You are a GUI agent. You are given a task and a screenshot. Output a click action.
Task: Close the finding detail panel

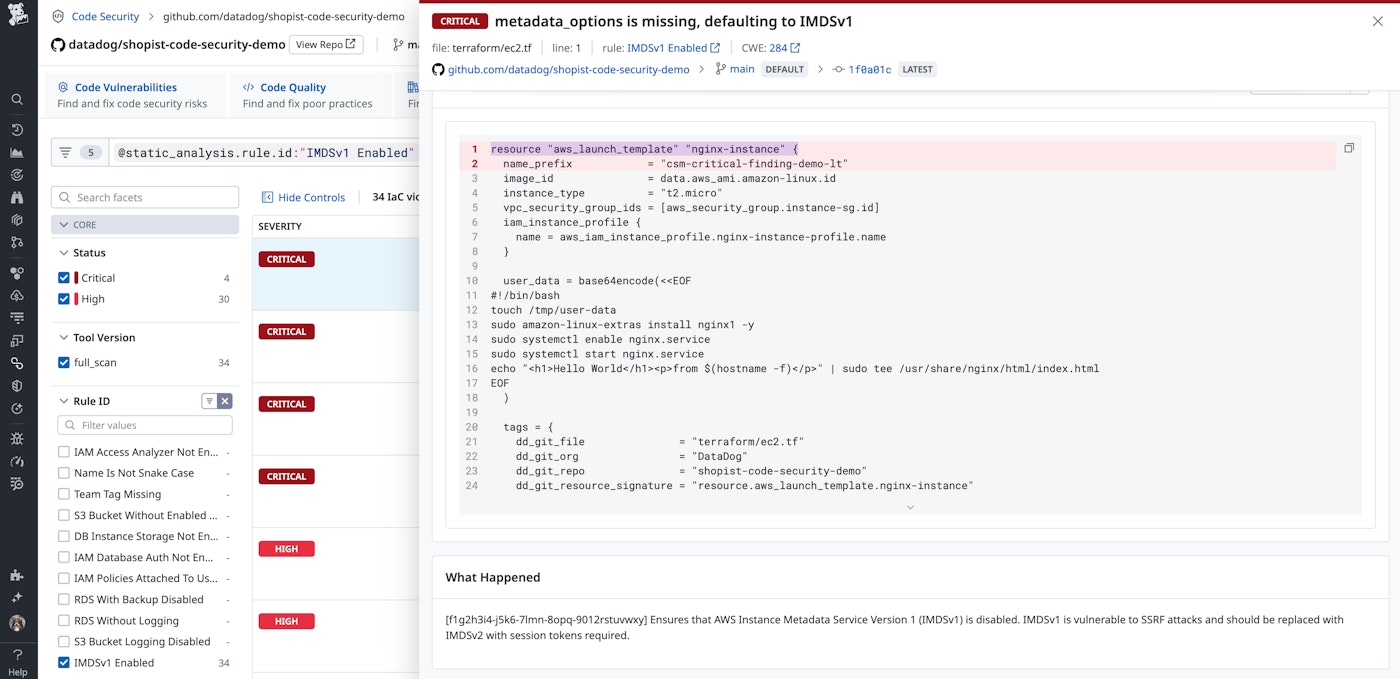point(1378,21)
